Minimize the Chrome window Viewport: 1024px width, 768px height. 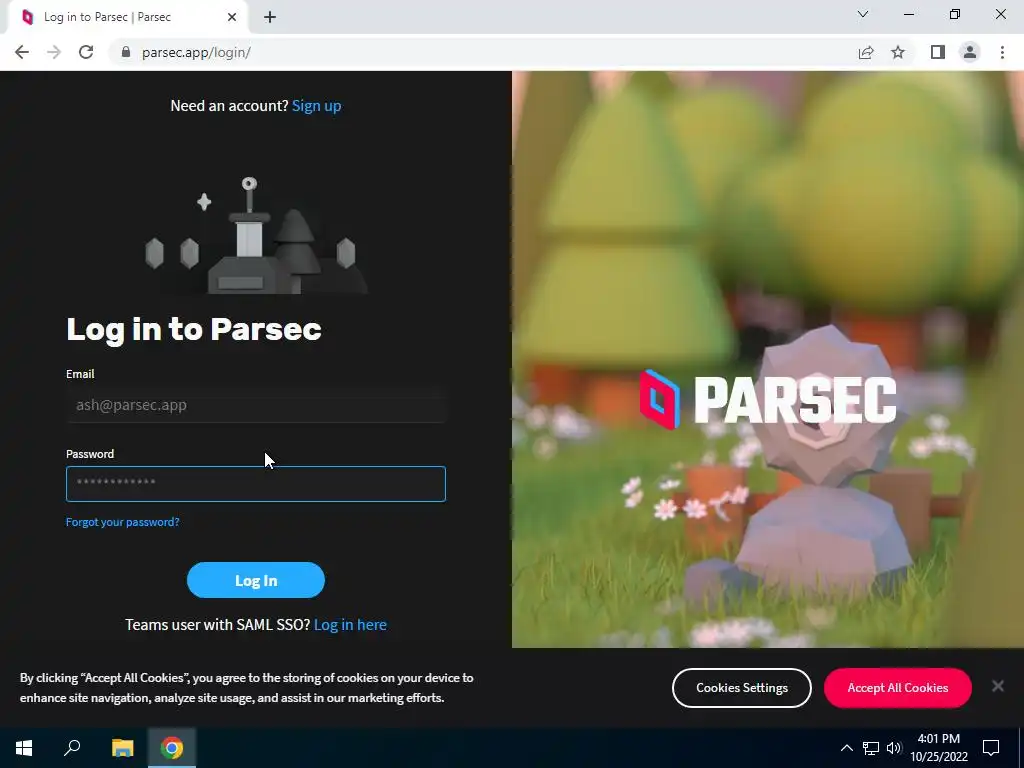[x=909, y=14]
